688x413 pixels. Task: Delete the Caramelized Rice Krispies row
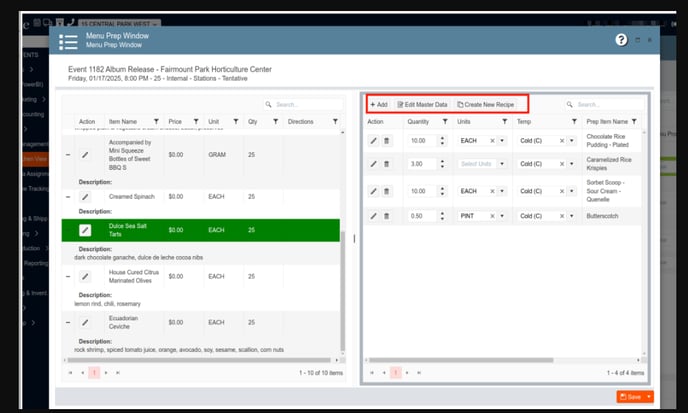tap(387, 164)
